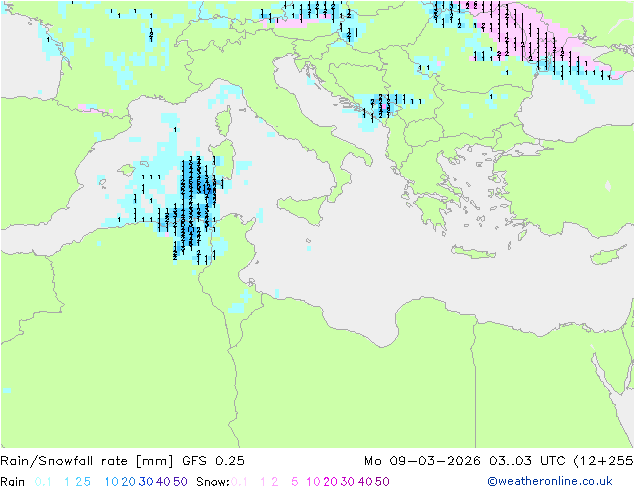The height and width of the screenshot is (490, 634).
Task: Select the 'Rain/Snowfall rate [mm]' title text
Action: (87, 461)
